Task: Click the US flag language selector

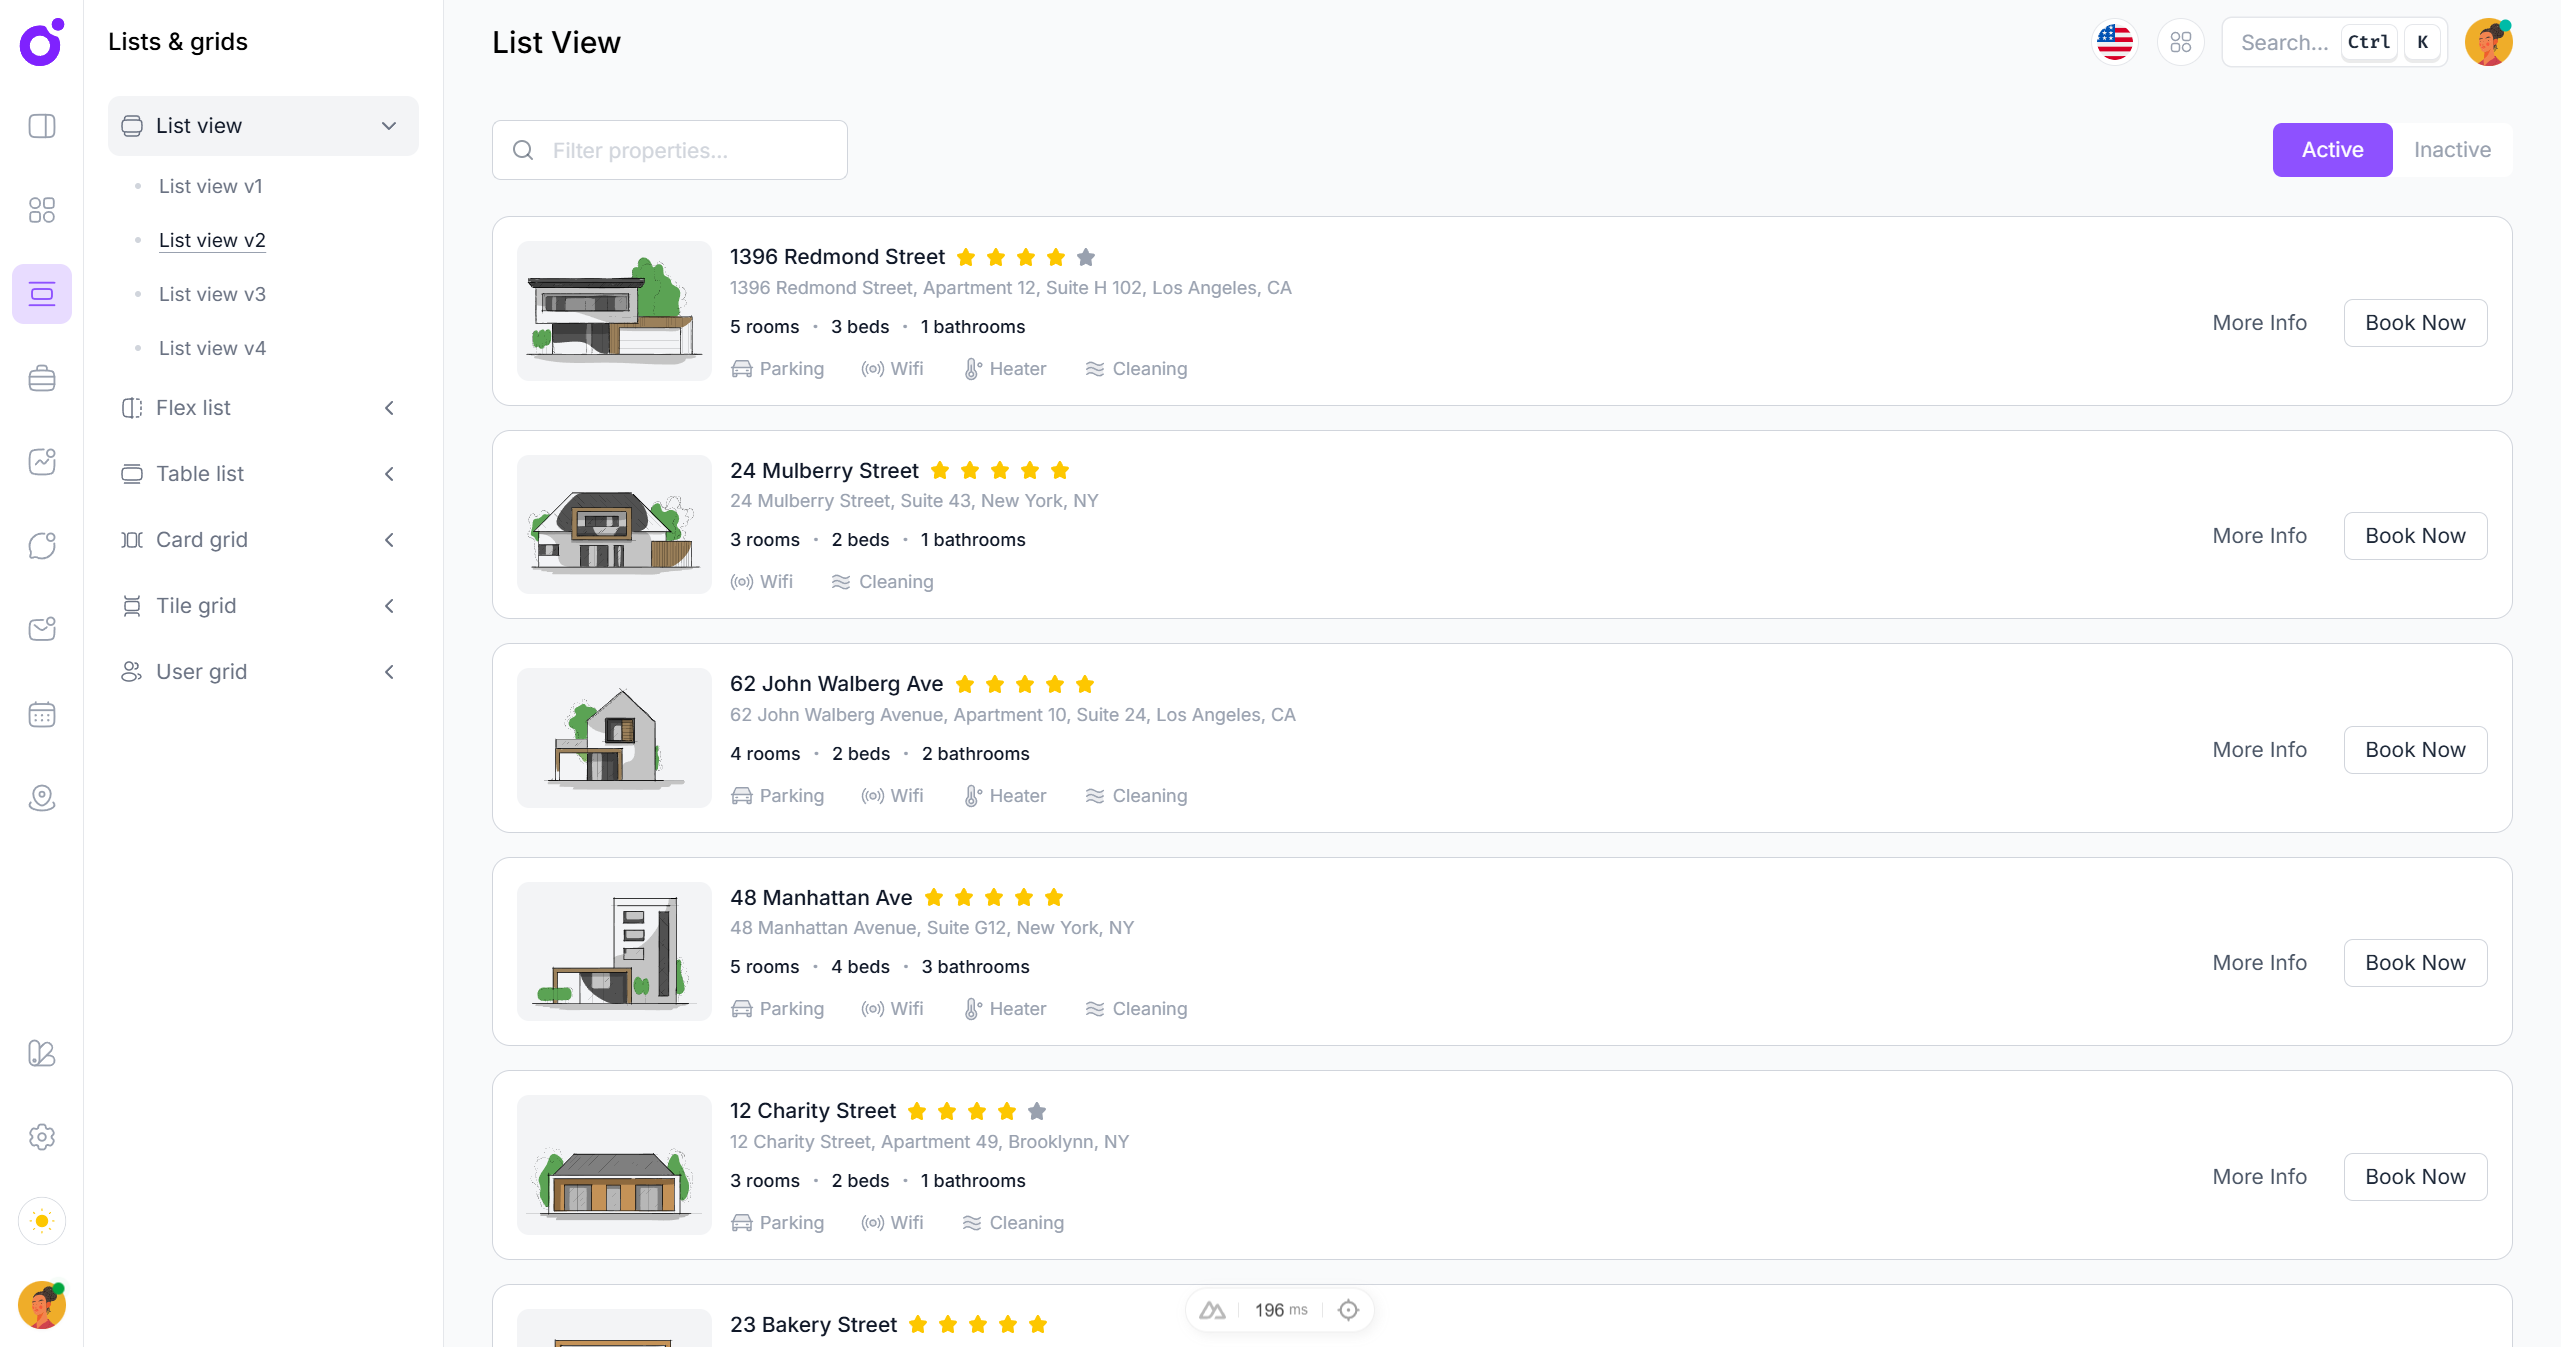Action: point(2114,42)
